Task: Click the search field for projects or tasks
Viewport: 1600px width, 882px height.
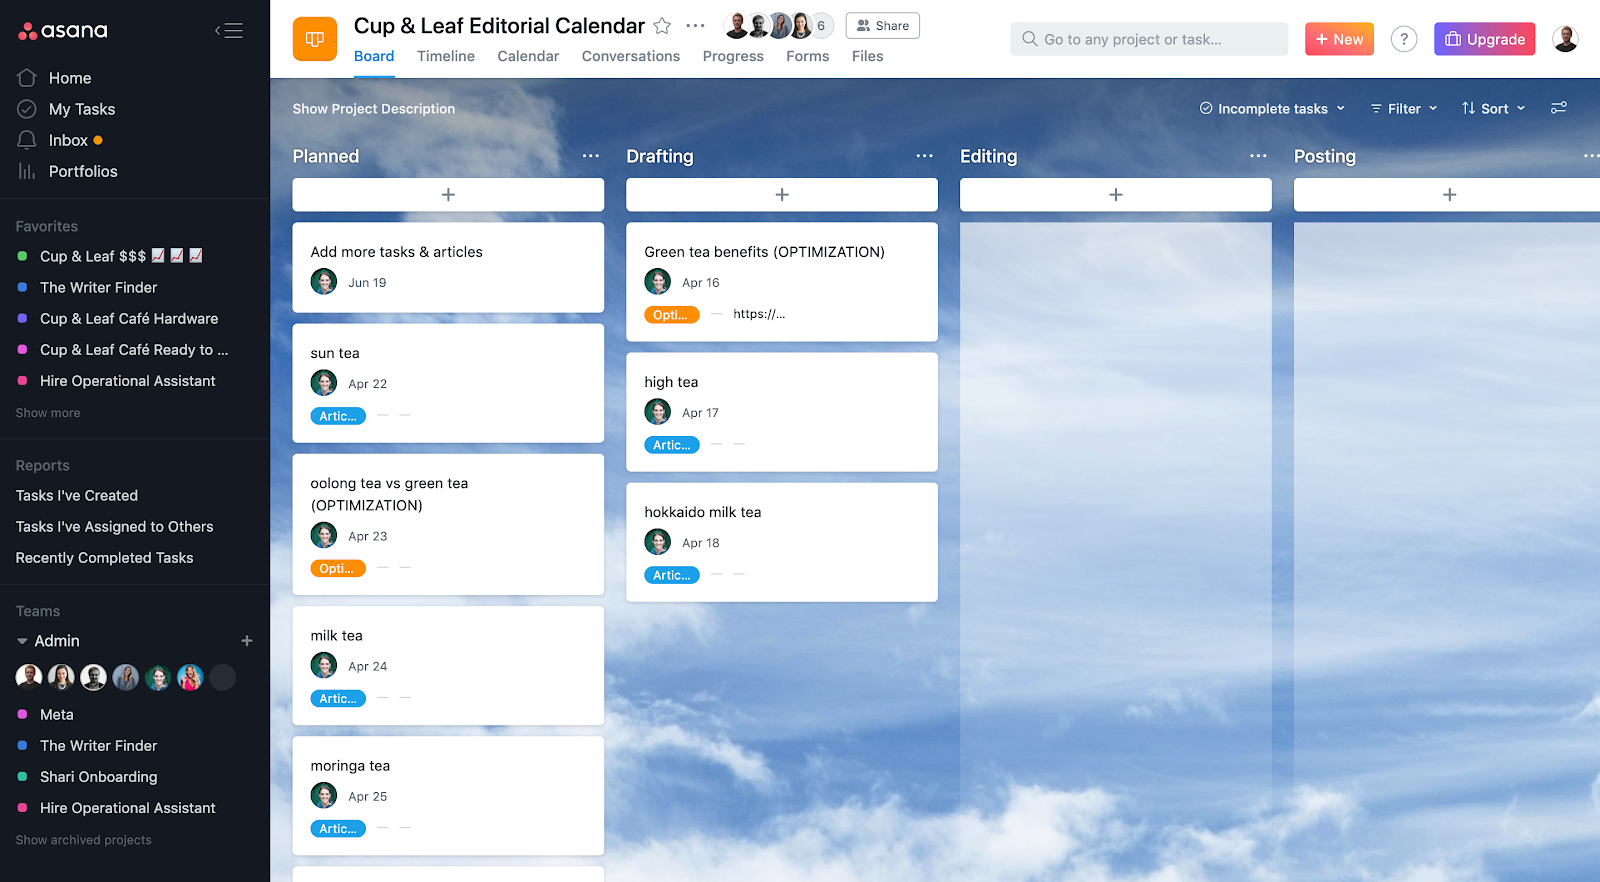Action: (1149, 39)
